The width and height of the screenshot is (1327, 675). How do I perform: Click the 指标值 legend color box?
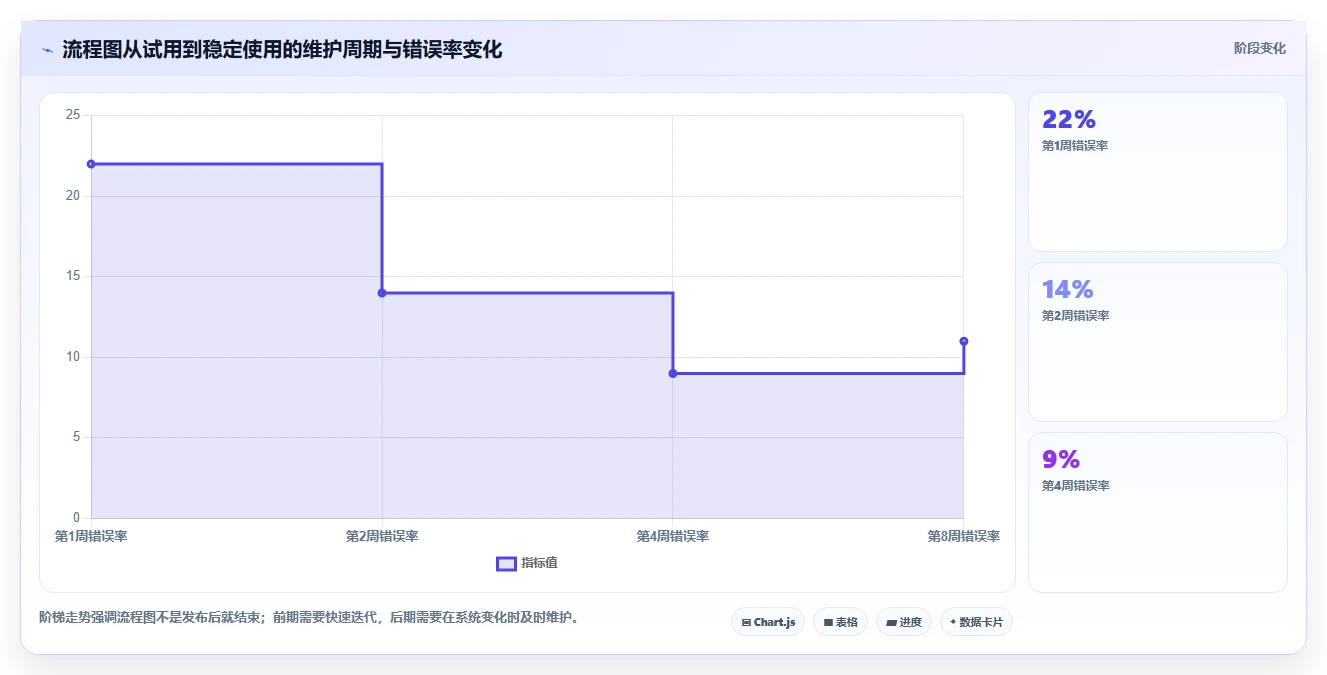(x=506, y=563)
